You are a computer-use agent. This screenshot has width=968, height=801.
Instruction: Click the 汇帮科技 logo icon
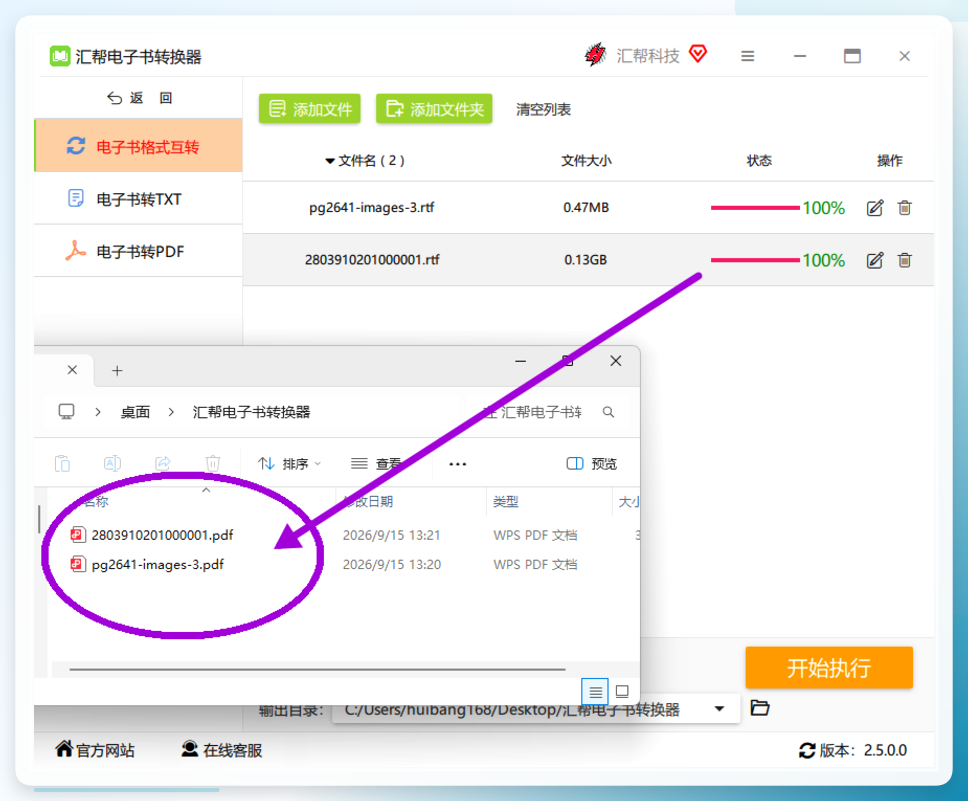596,55
